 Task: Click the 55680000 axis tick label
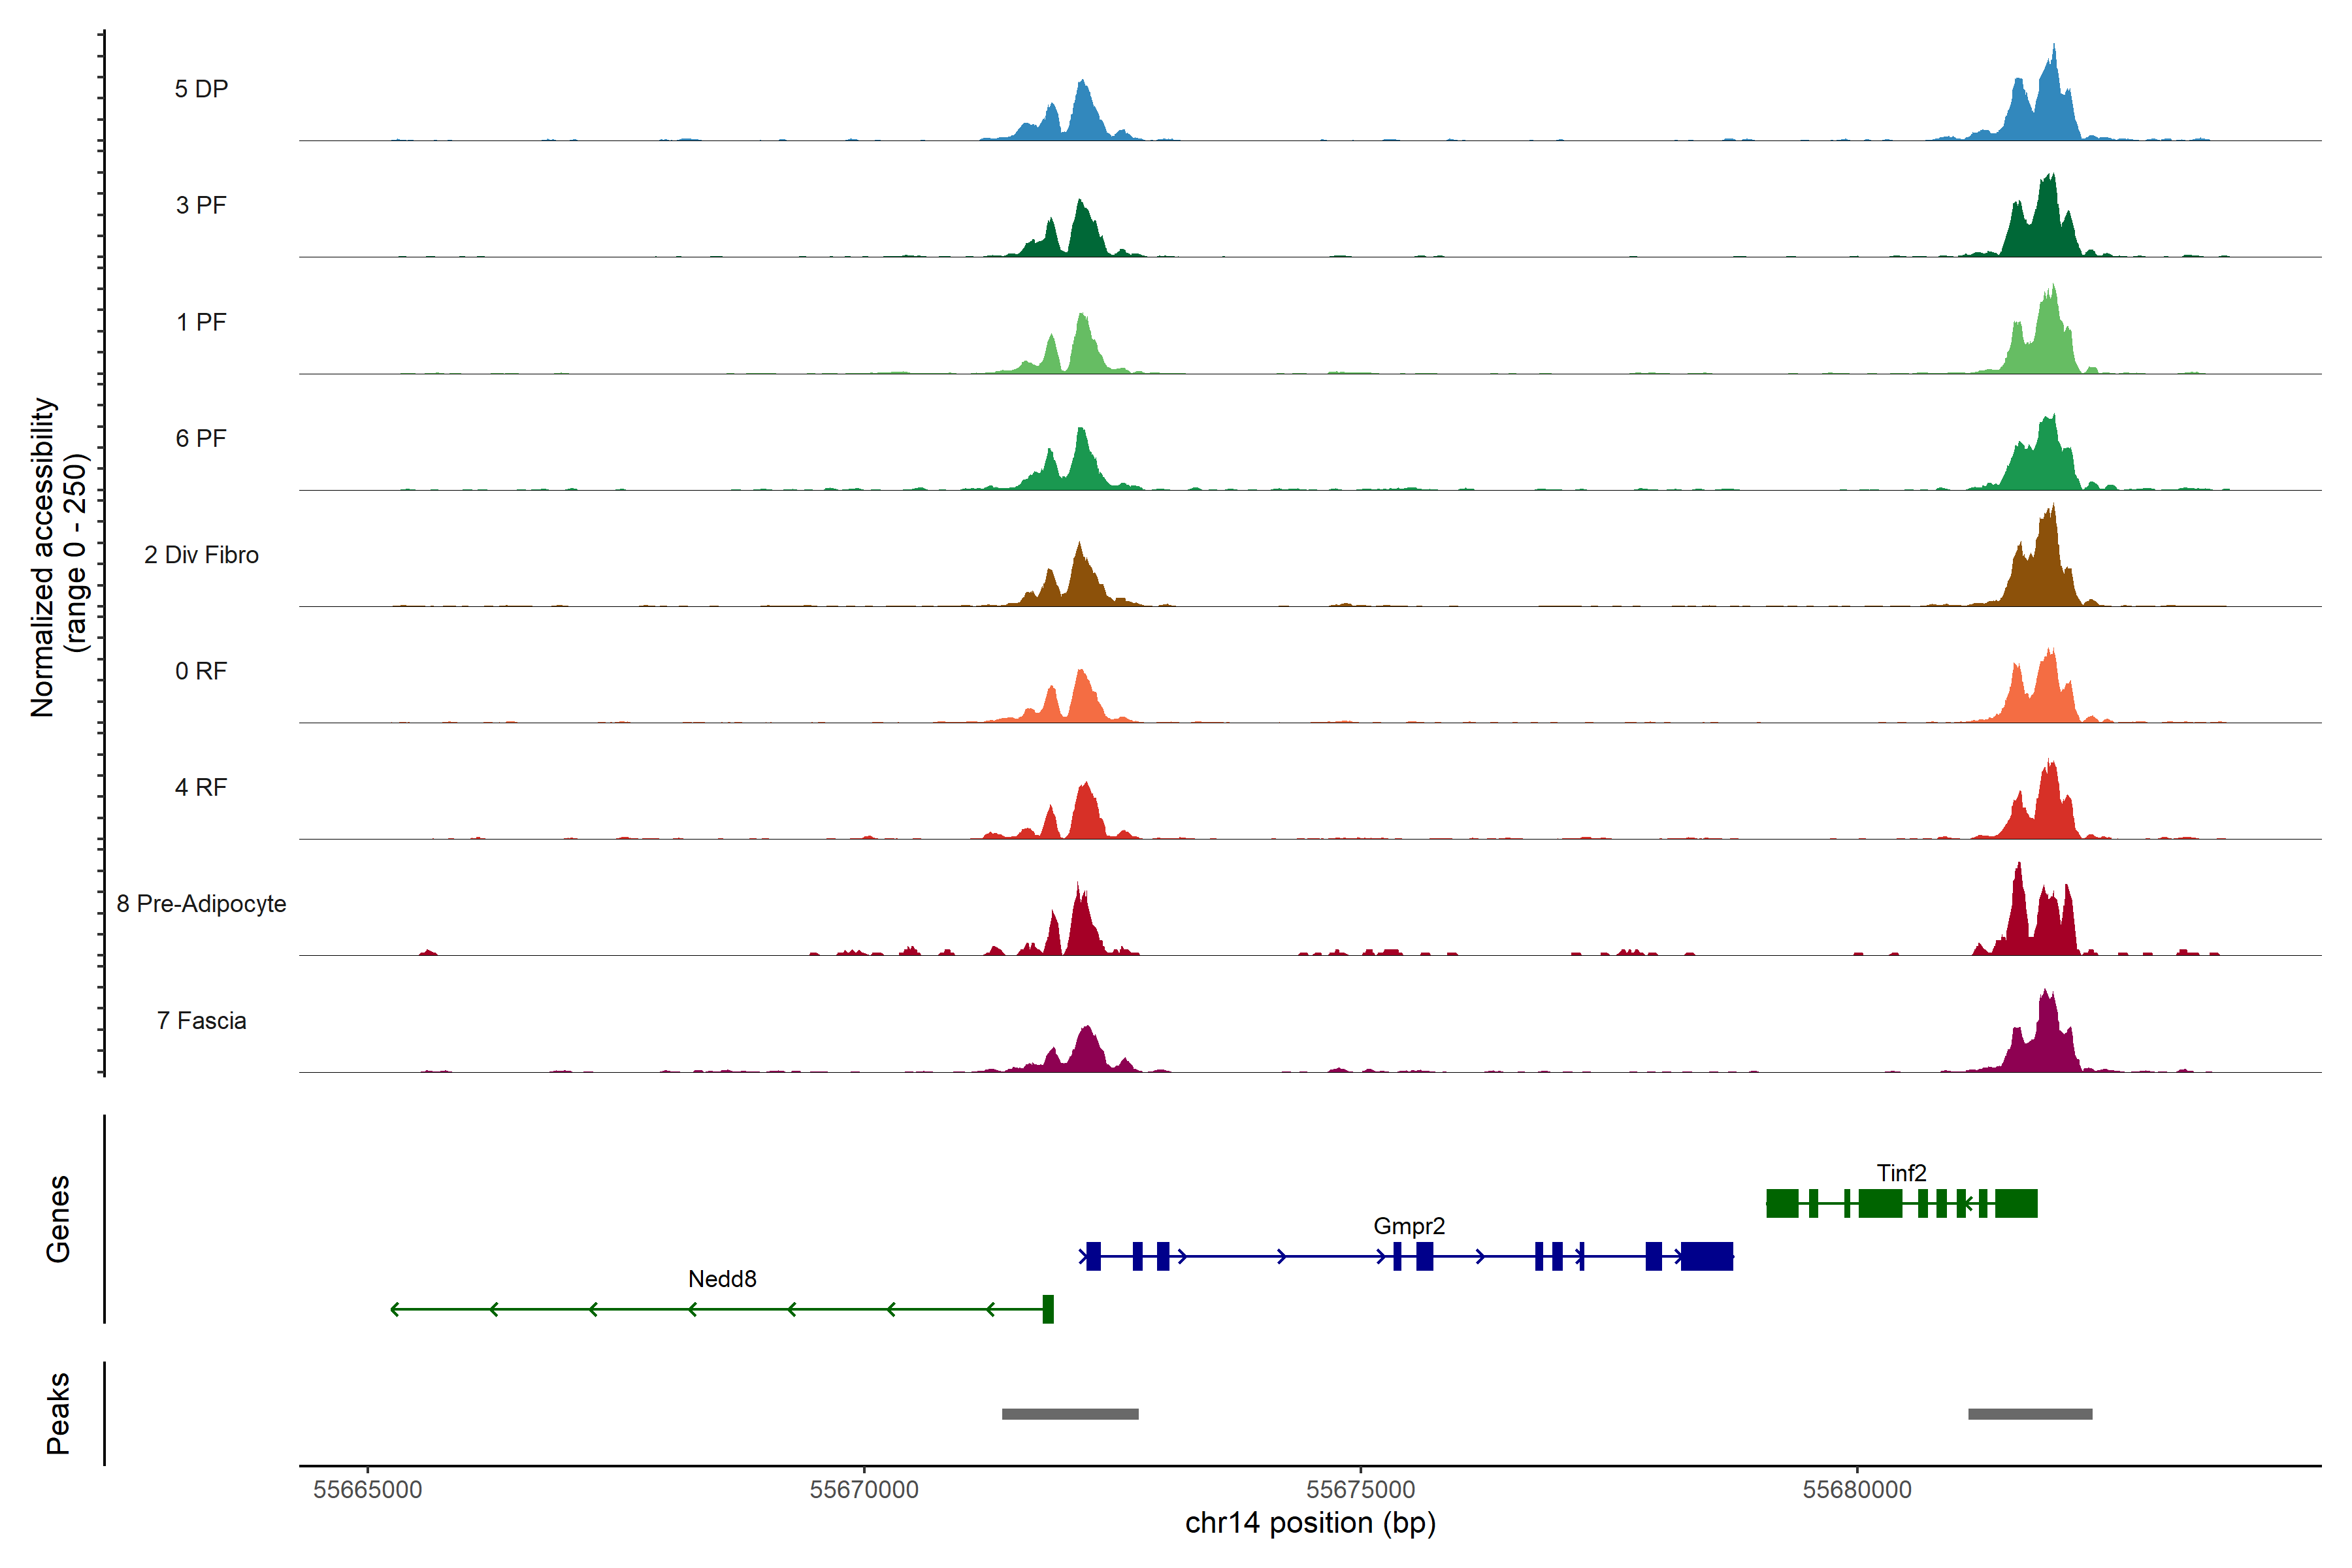[1857, 1490]
